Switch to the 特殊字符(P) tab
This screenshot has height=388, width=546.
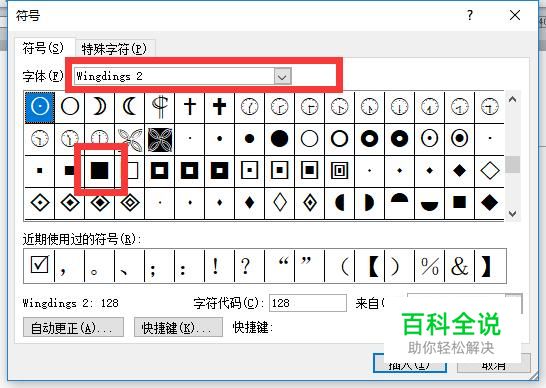(x=114, y=49)
